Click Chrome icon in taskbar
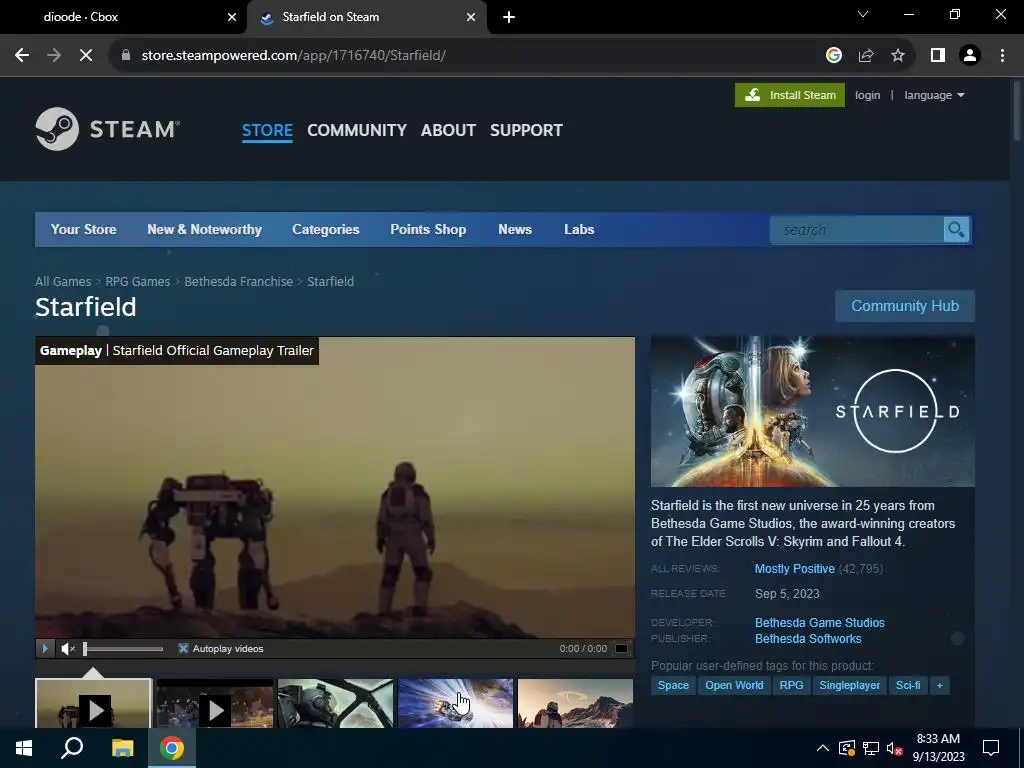Viewport: 1024px width, 768px height. tap(172, 748)
